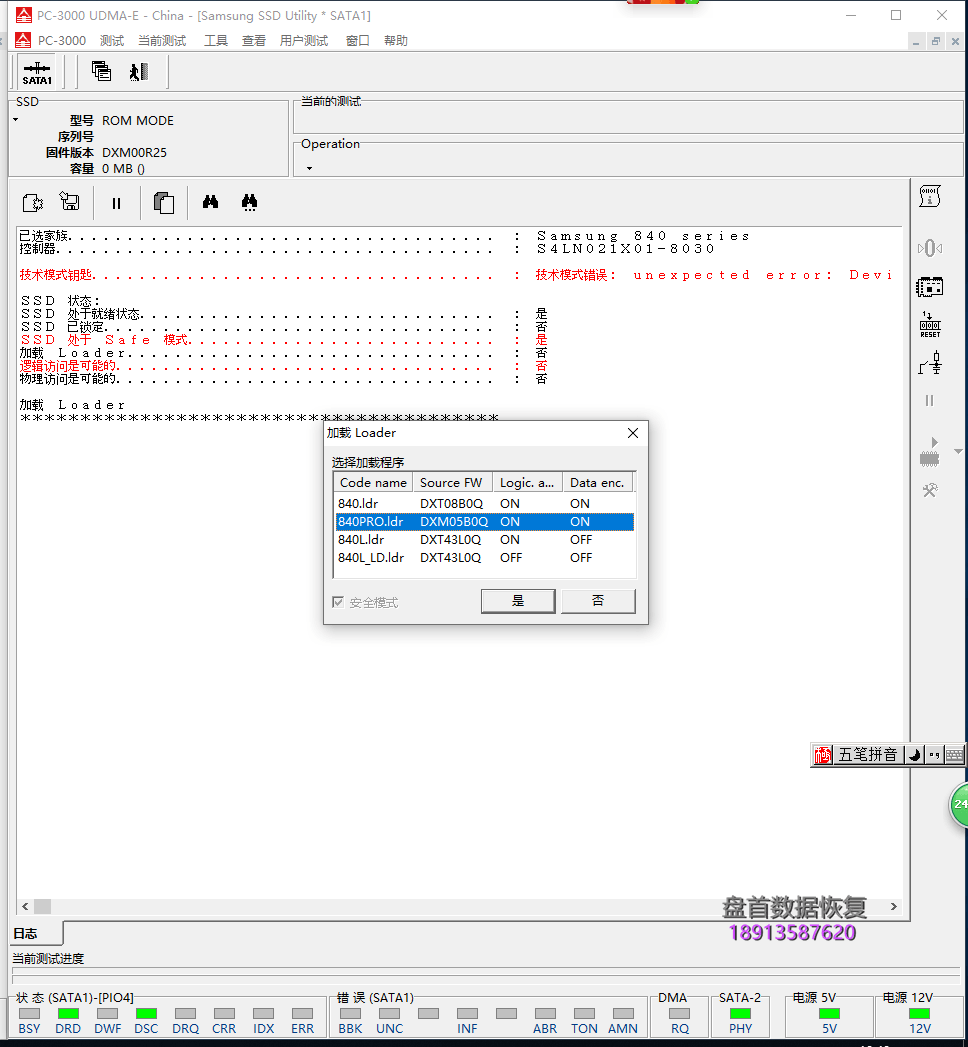Toggle the 安全模式 checkbox
The height and width of the screenshot is (1047, 968).
[x=338, y=602]
